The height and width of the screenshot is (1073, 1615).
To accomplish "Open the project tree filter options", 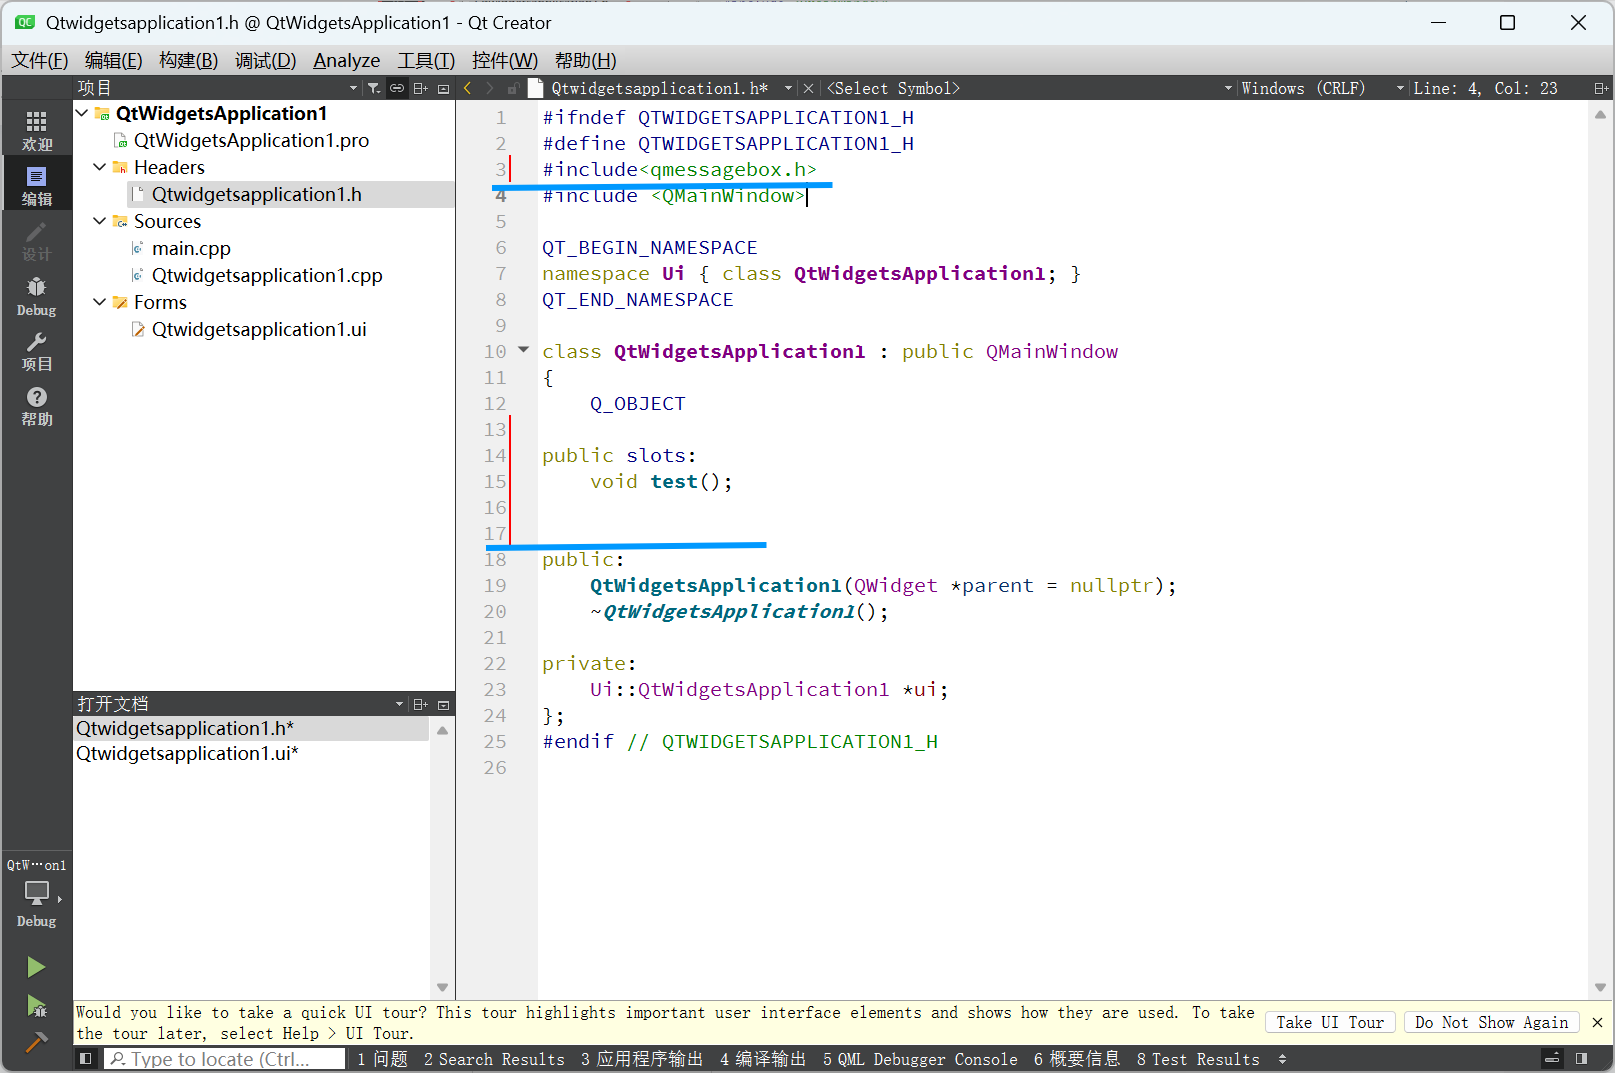I will pos(373,88).
